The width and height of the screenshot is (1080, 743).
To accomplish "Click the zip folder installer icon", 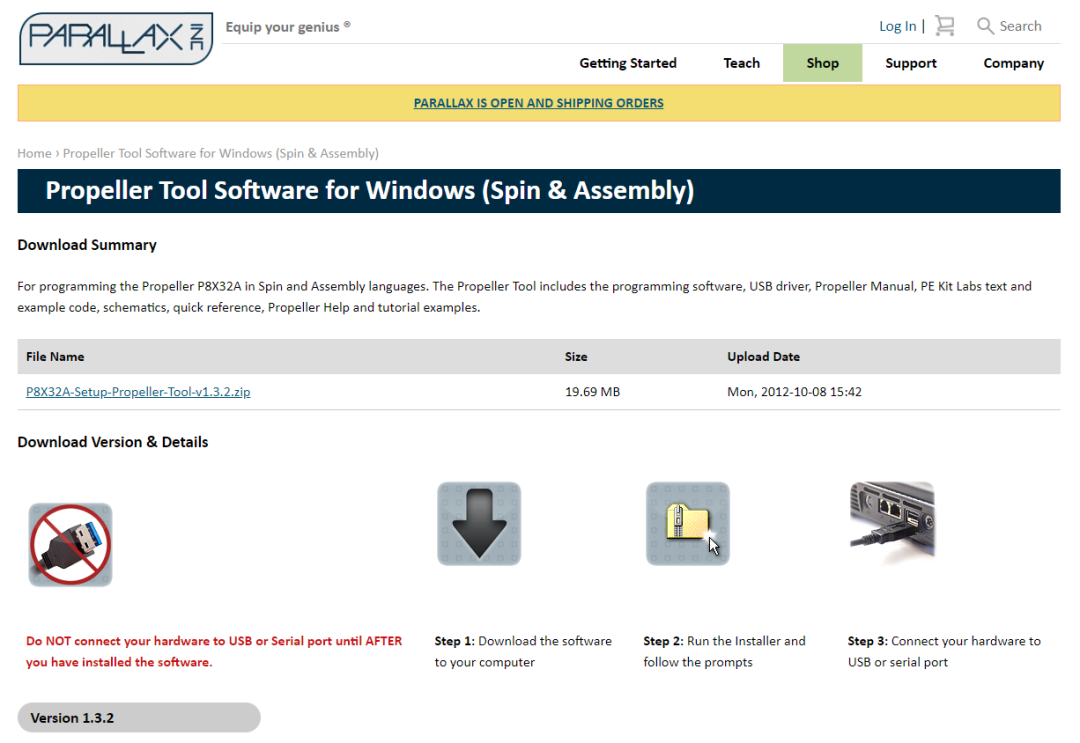I will click(687, 523).
